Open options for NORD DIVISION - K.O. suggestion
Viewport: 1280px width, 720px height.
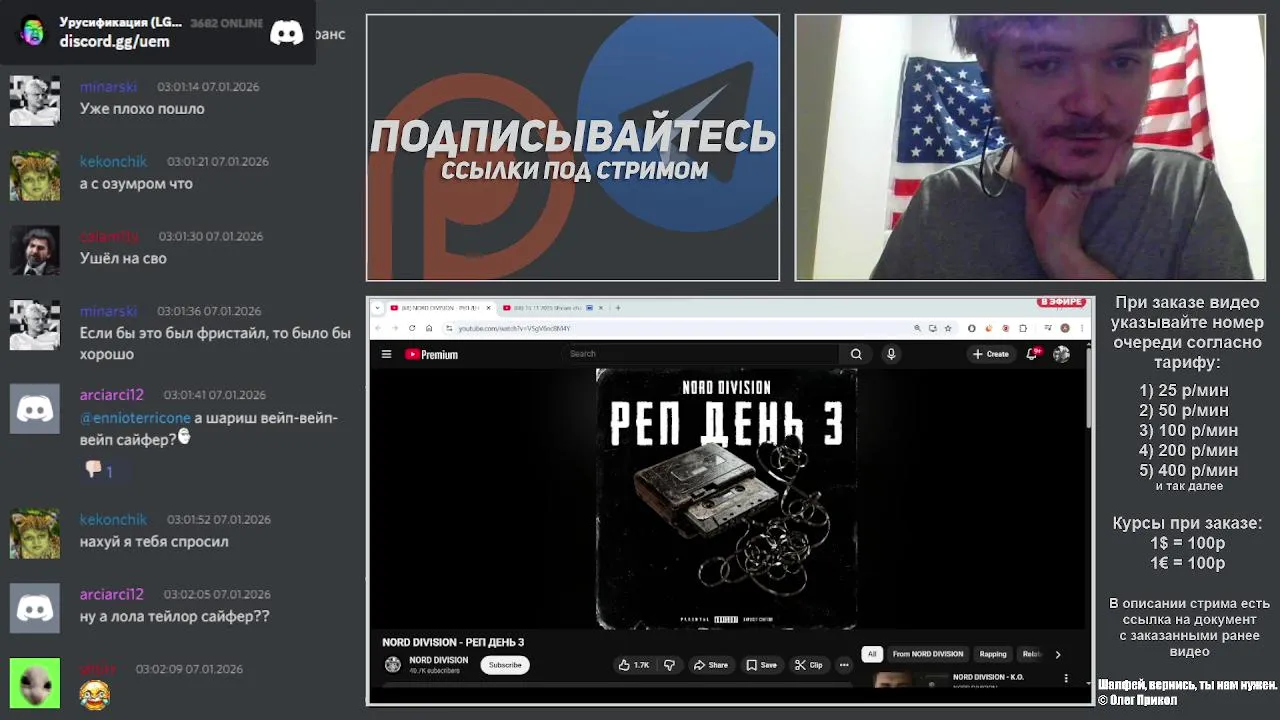tap(1065, 678)
